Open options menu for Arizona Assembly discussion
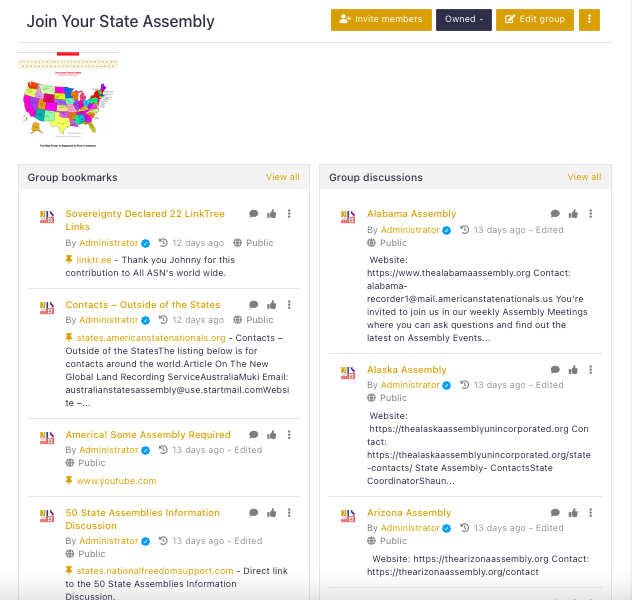 click(590, 512)
